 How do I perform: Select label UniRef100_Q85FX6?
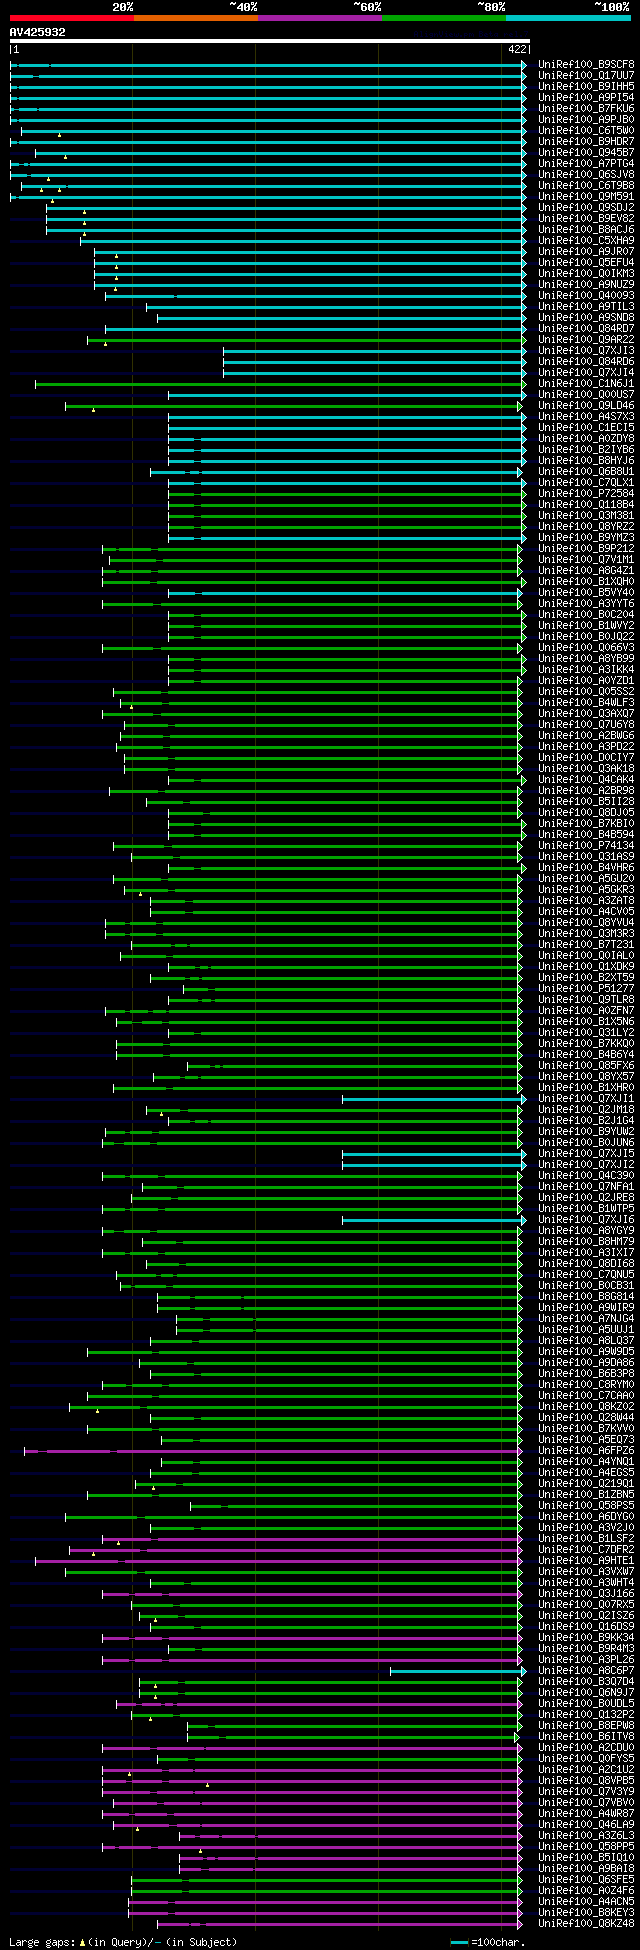pyautogui.click(x=586, y=1066)
